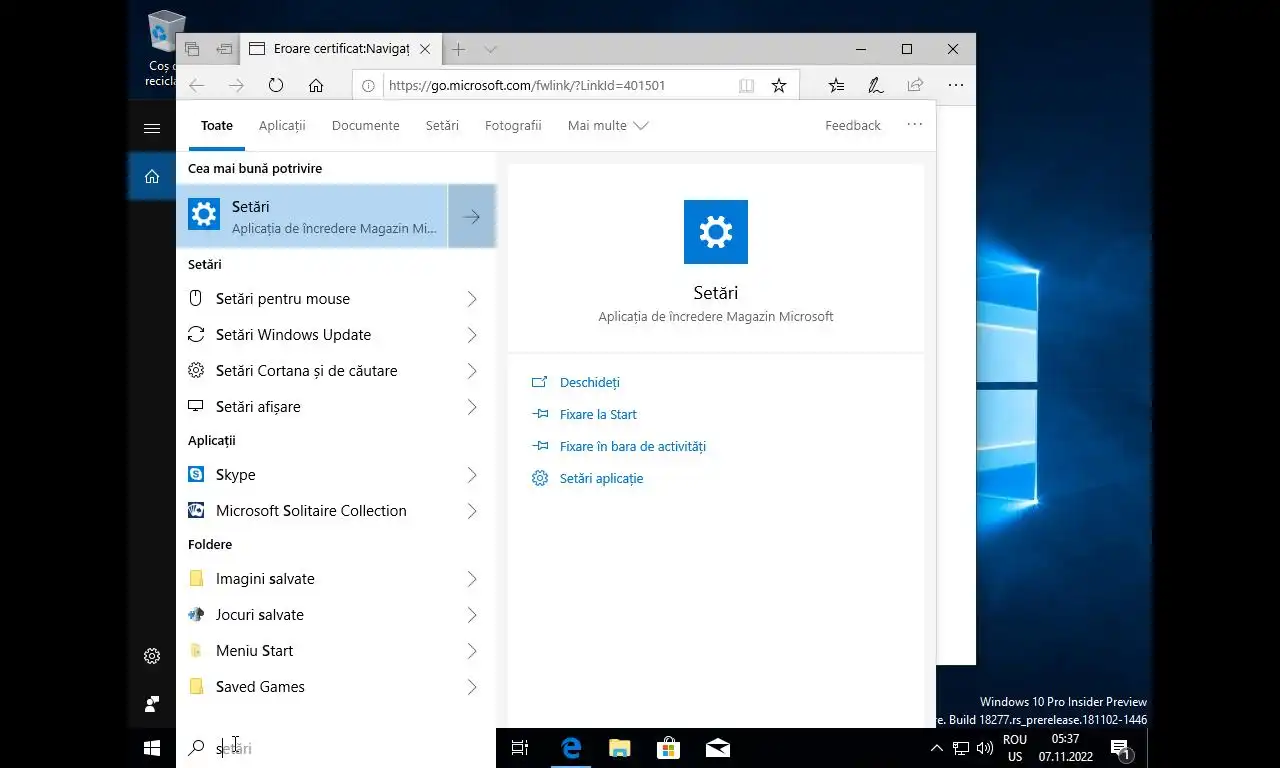The width and height of the screenshot is (1280, 768).
Task: Go forward in the Edge browser
Action: [236, 86]
